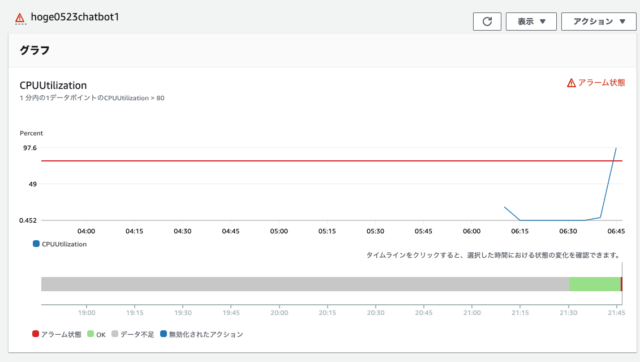
Task: Expand the アクション dropdown menu
Action: pyautogui.click(x=598, y=22)
